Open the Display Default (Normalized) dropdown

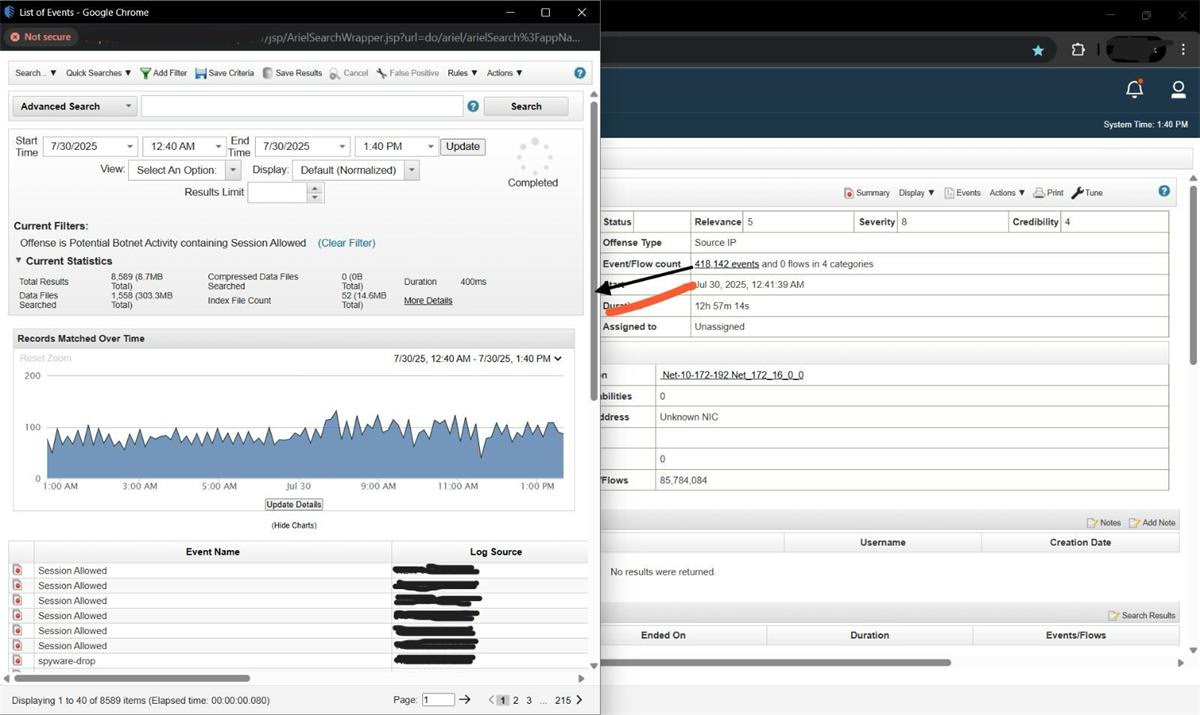pos(356,170)
